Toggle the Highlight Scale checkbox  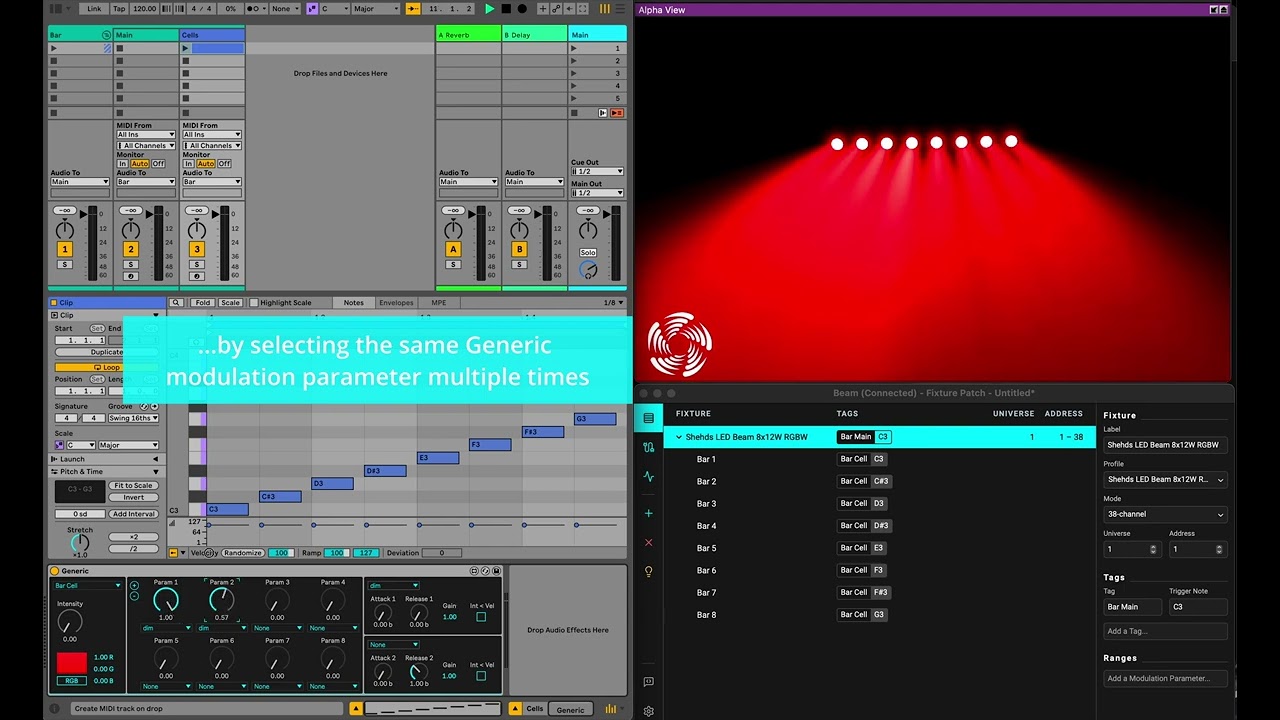(x=254, y=303)
